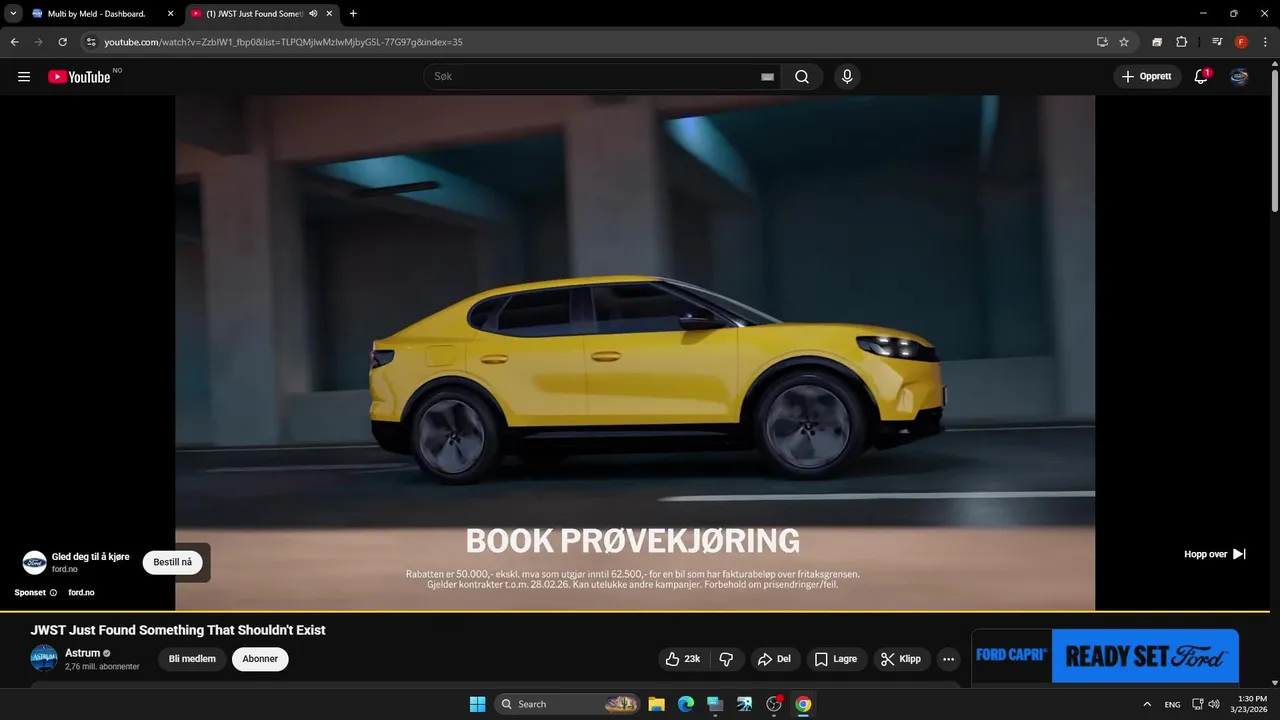The image size is (1280, 720).
Task: Open ENG language input selector
Action: coord(1172,704)
